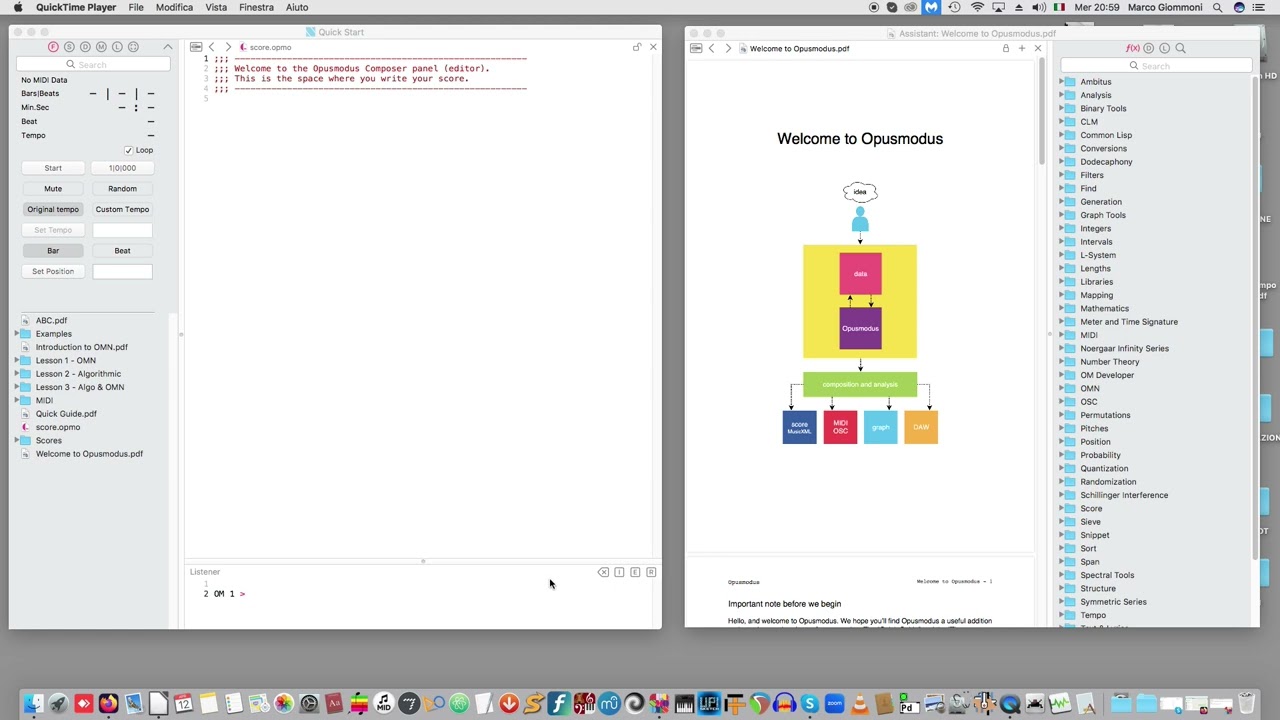Click the Mute button
The image size is (1280, 720).
(53, 189)
